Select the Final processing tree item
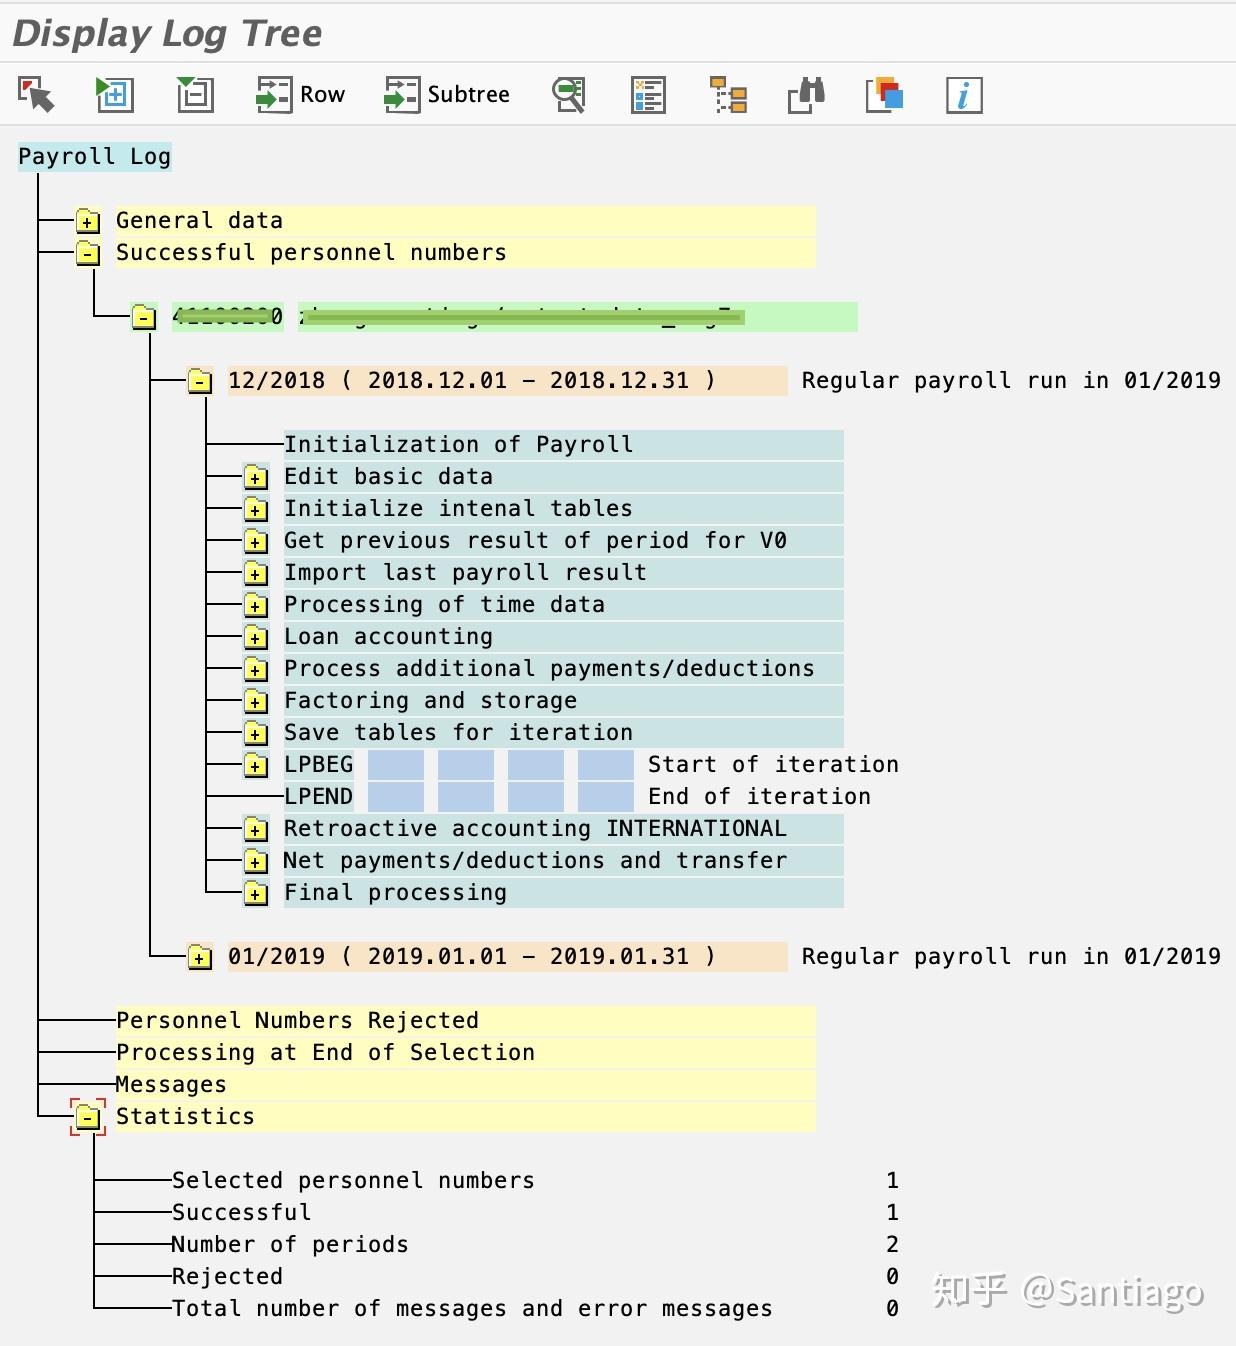The width and height of the screenshot is (1236, 1346). (x=394, y=892)
